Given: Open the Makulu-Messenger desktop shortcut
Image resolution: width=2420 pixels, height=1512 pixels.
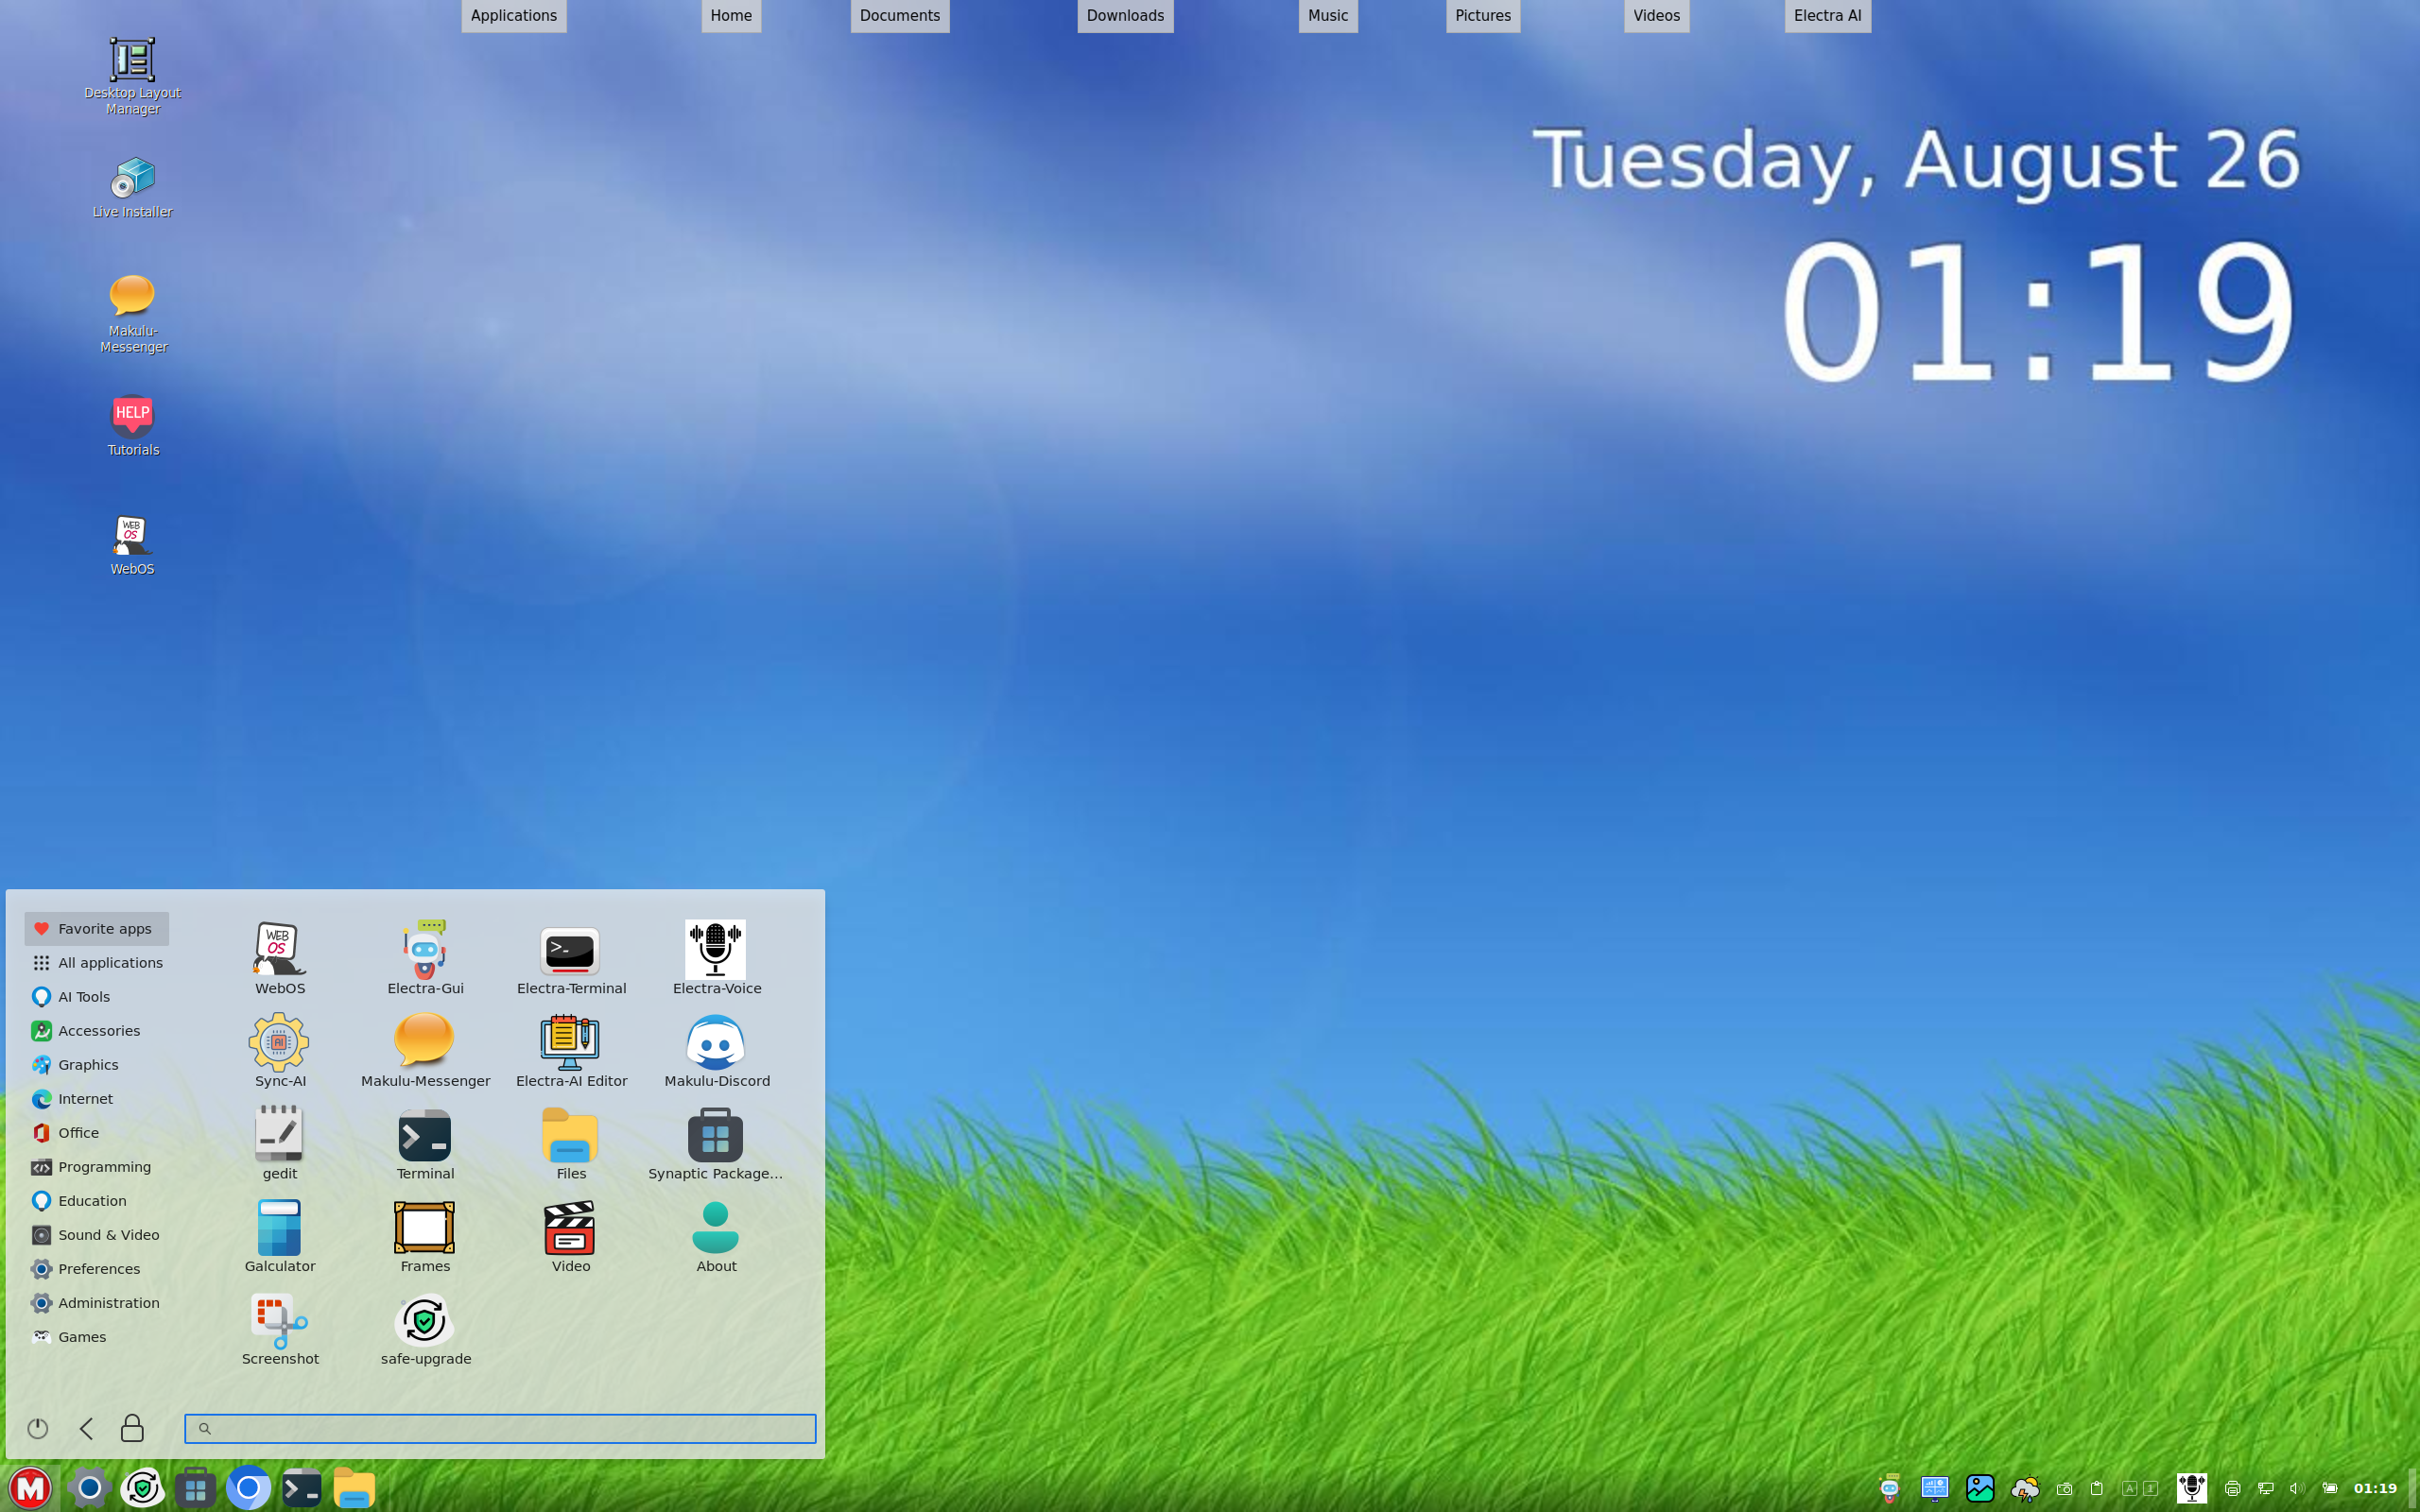Looking at the screenshot, I should coord(132,312).
